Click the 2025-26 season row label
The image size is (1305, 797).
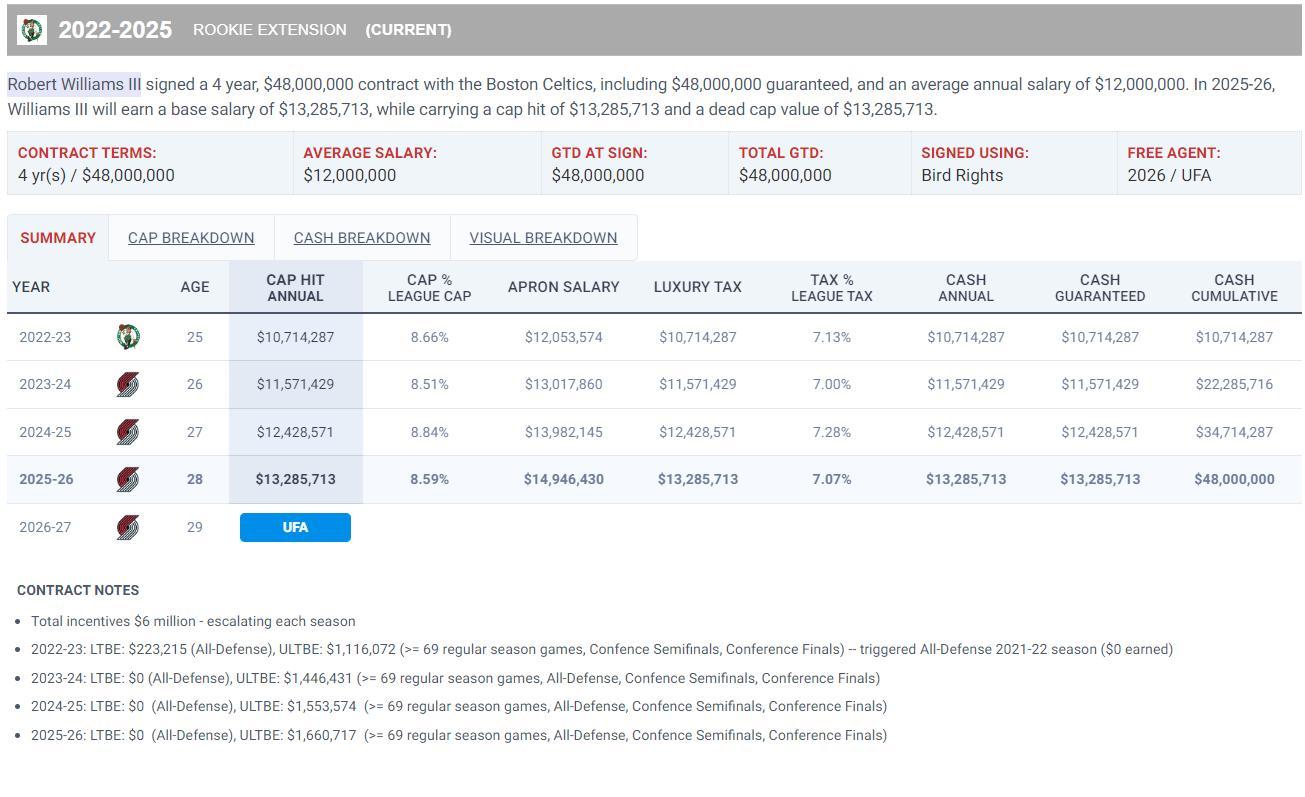pos(46,479)
